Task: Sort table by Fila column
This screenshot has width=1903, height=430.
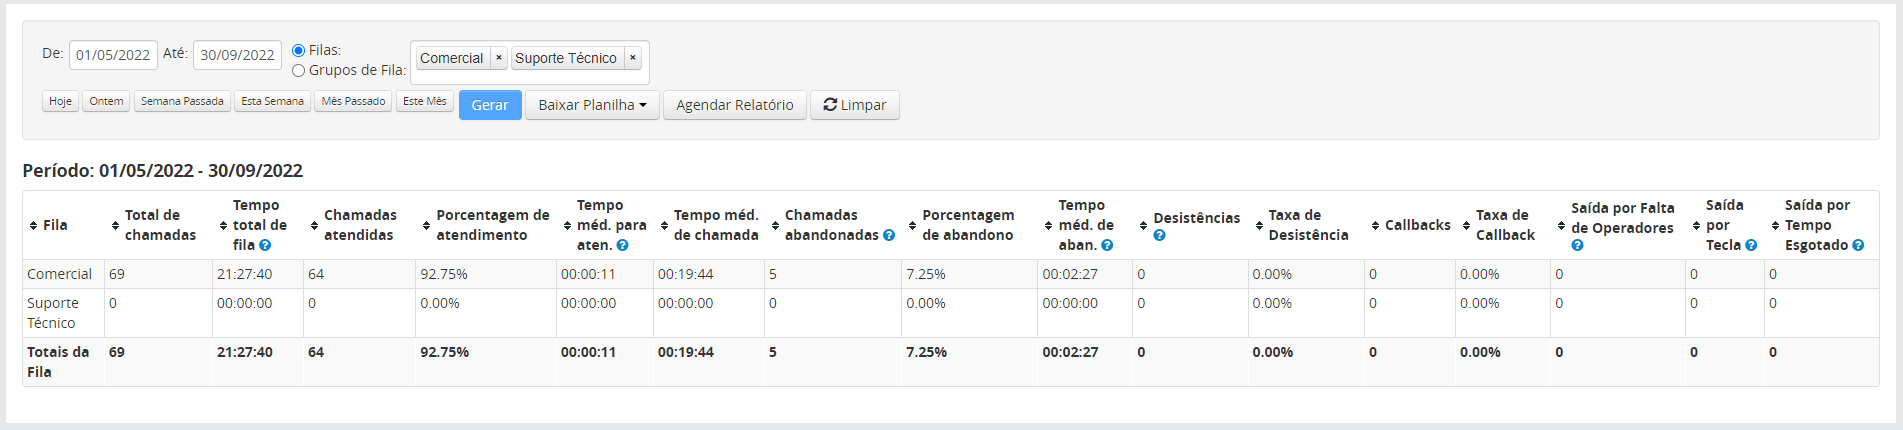Action: point(49,225)
